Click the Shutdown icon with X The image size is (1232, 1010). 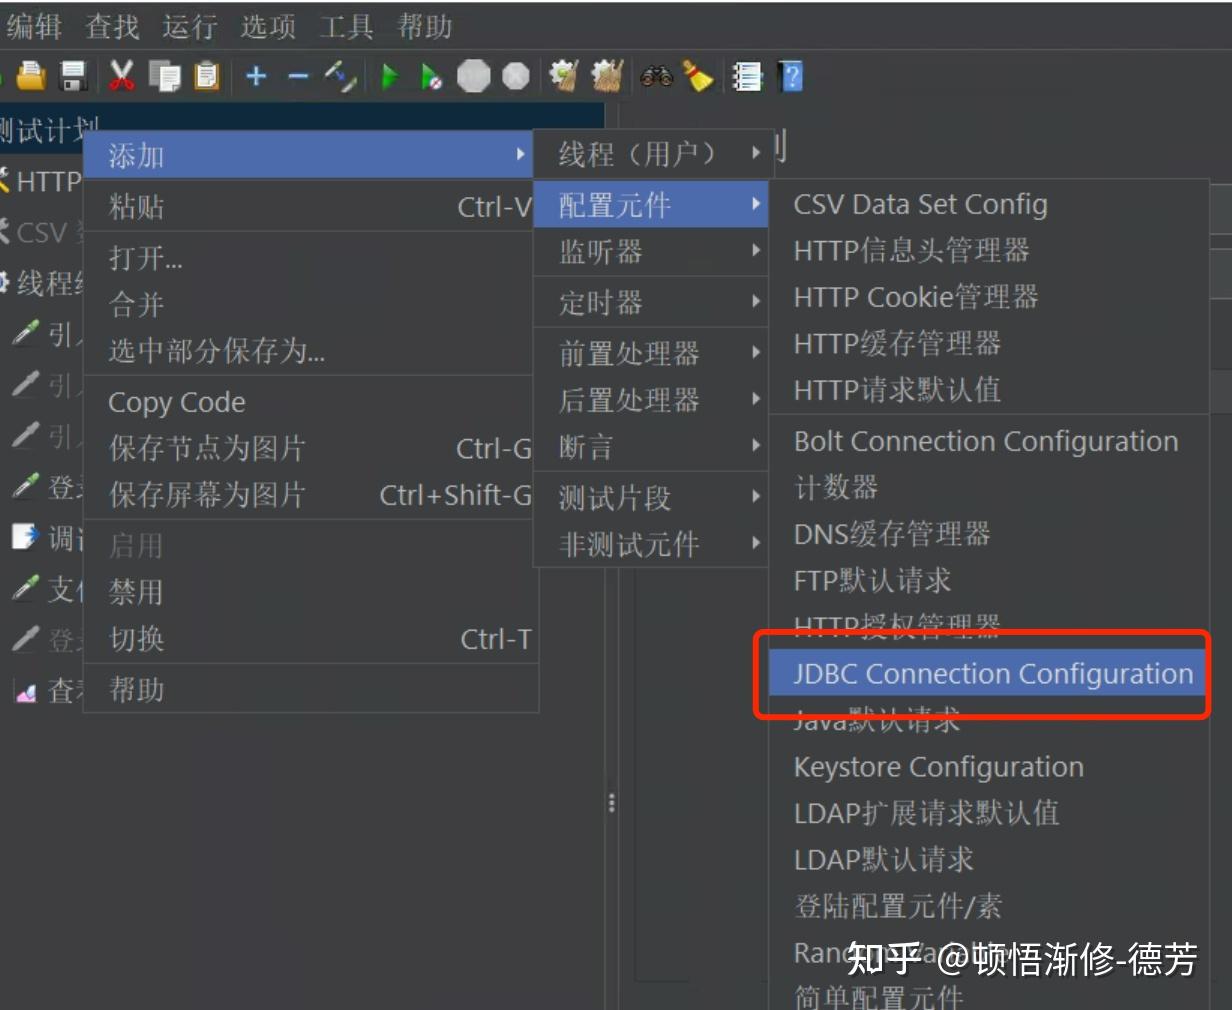click(516, 76)
